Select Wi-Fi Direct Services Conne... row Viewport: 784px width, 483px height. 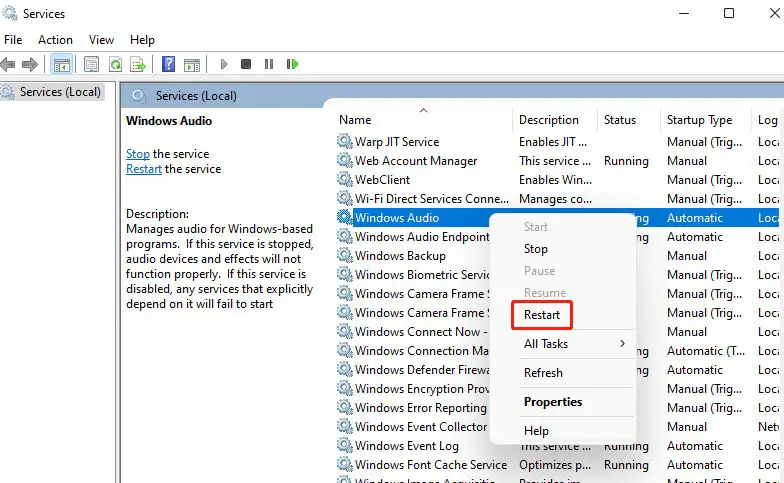point(432,199)
